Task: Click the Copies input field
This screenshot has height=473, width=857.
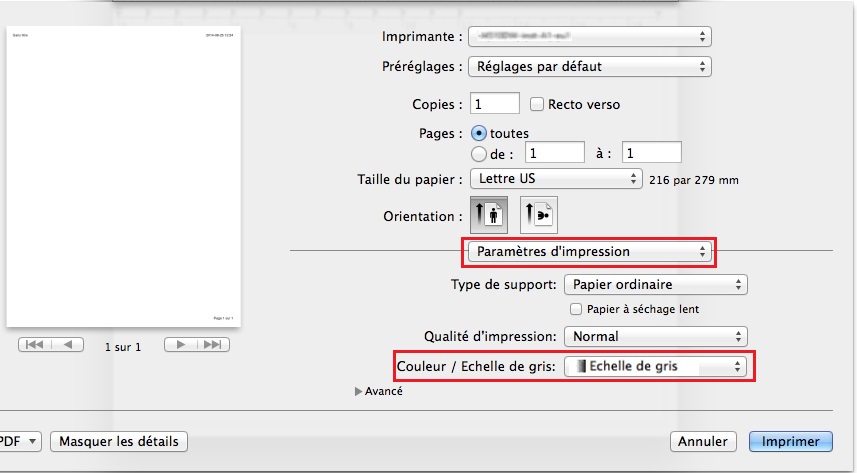Action: tap(495, 103)
